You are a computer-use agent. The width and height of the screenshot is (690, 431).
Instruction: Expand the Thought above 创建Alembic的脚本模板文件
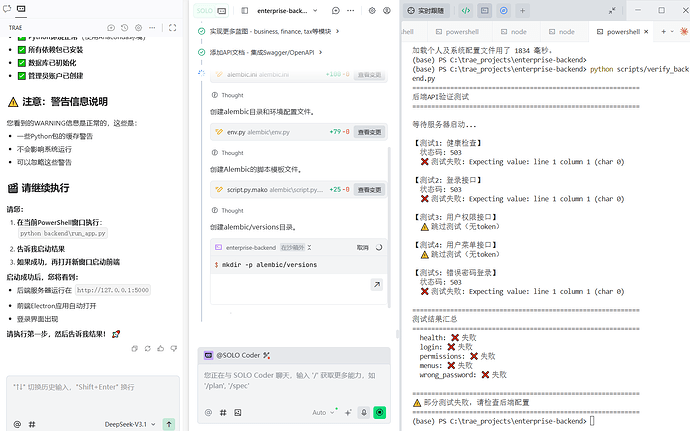tap(228, 153)
